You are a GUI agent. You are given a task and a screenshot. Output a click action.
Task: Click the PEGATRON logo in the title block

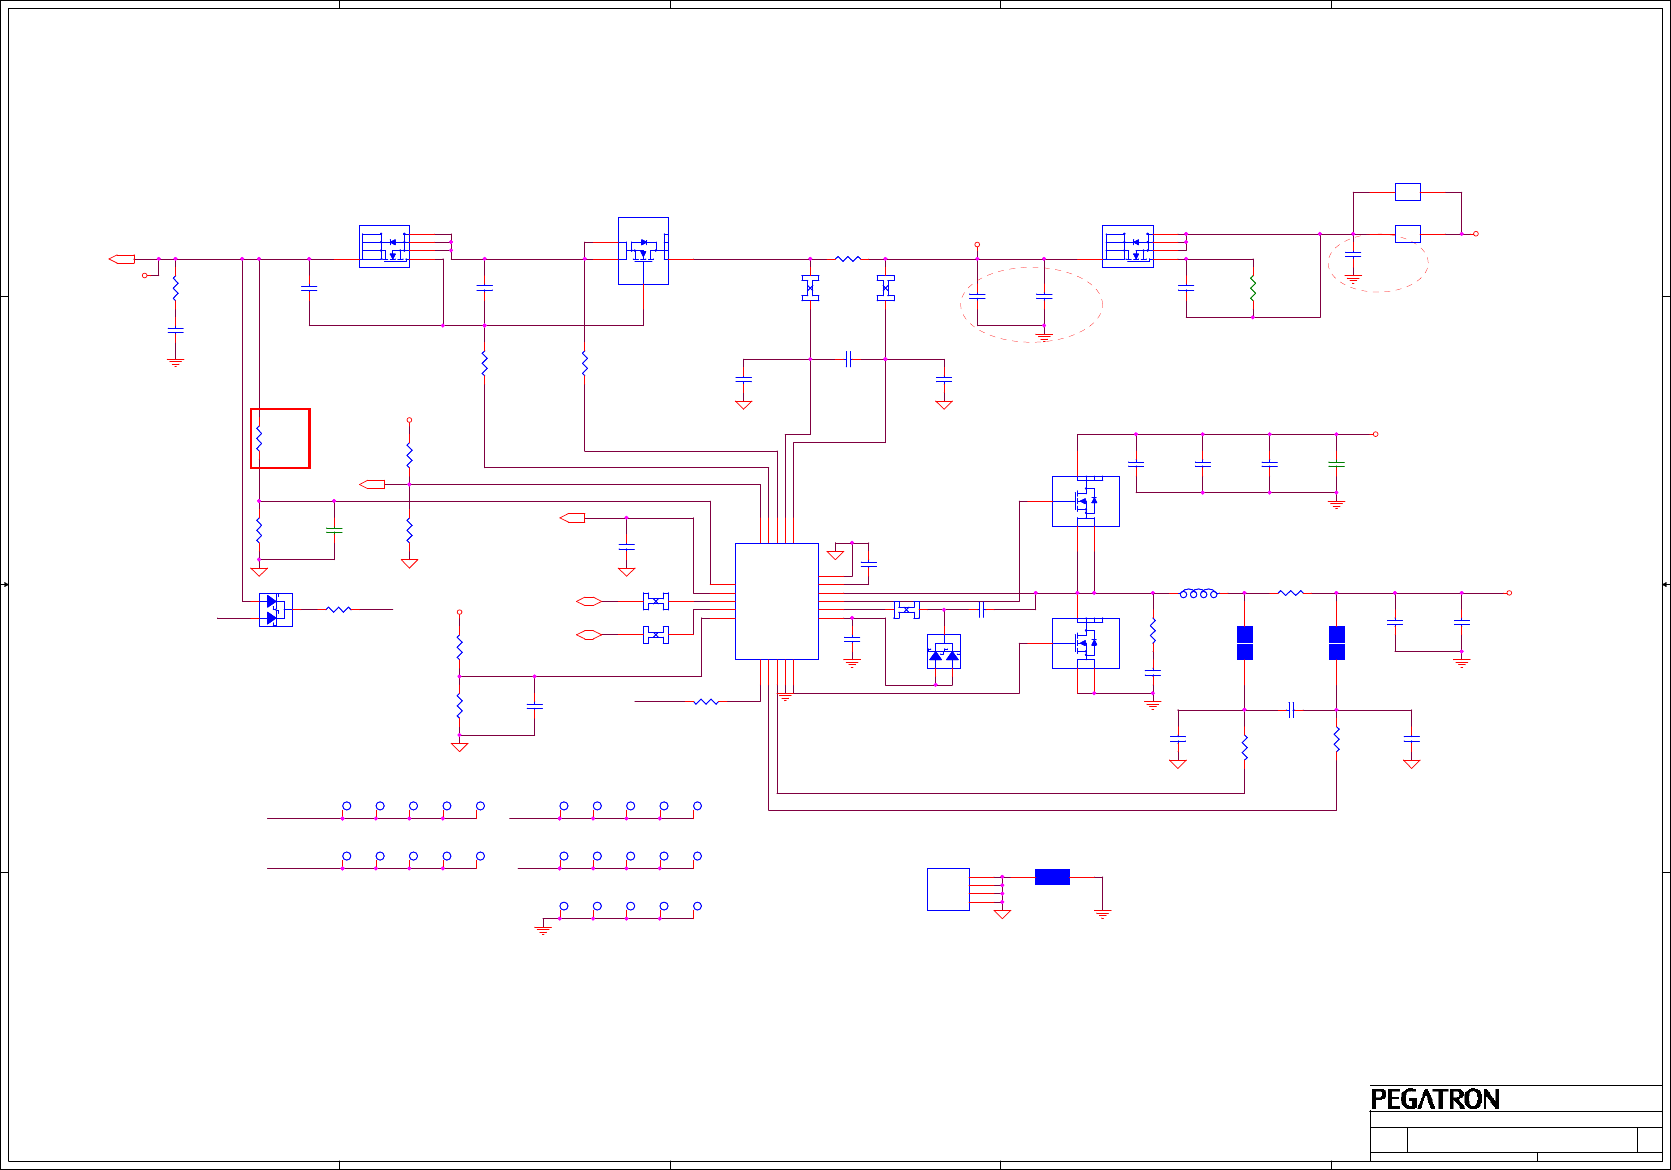coord(1435,1099)
